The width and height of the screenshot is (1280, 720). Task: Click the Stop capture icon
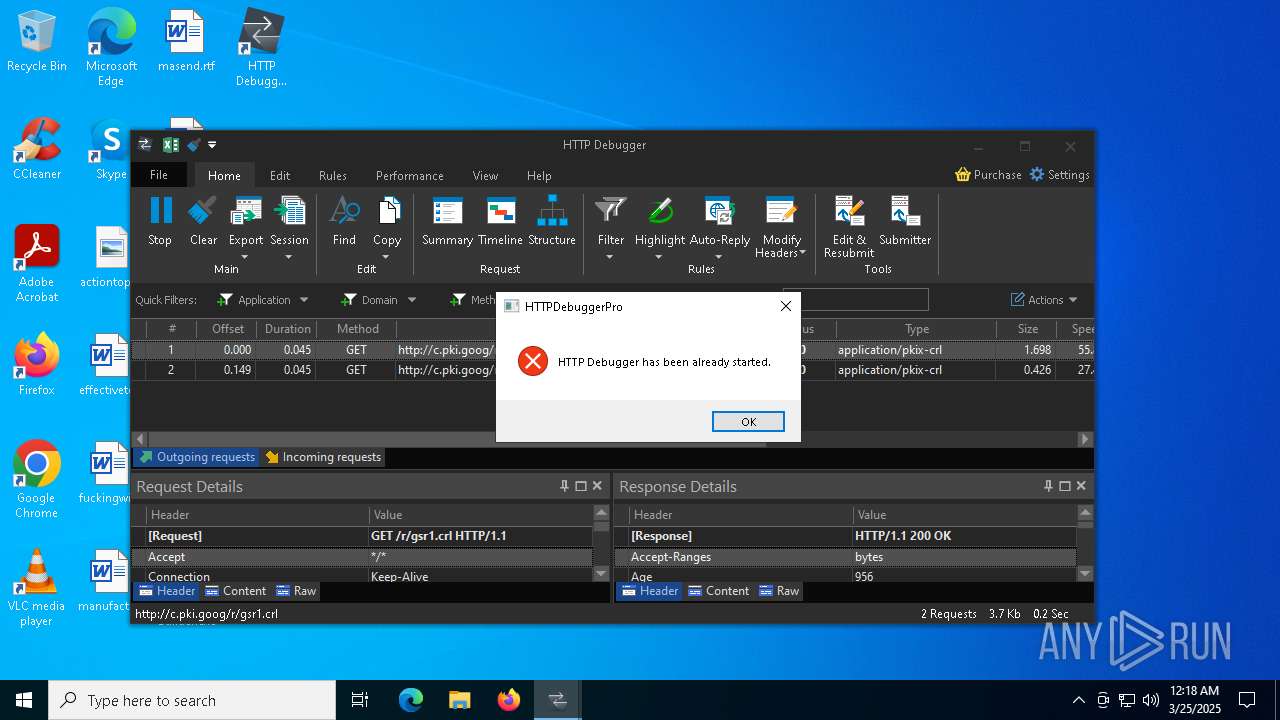click(160, 210)
